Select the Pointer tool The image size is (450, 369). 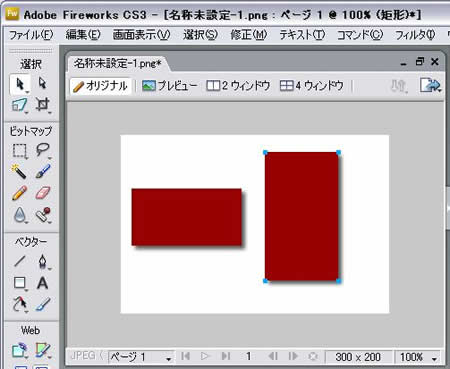tap(20, 84)
